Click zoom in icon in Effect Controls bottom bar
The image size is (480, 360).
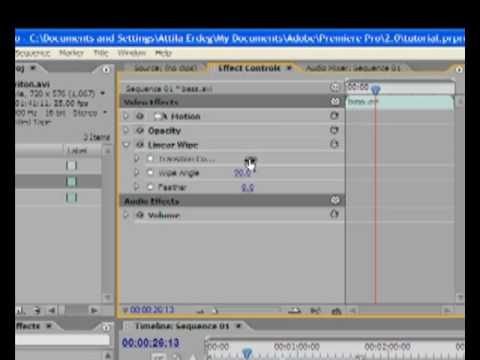tap(295, 311)
